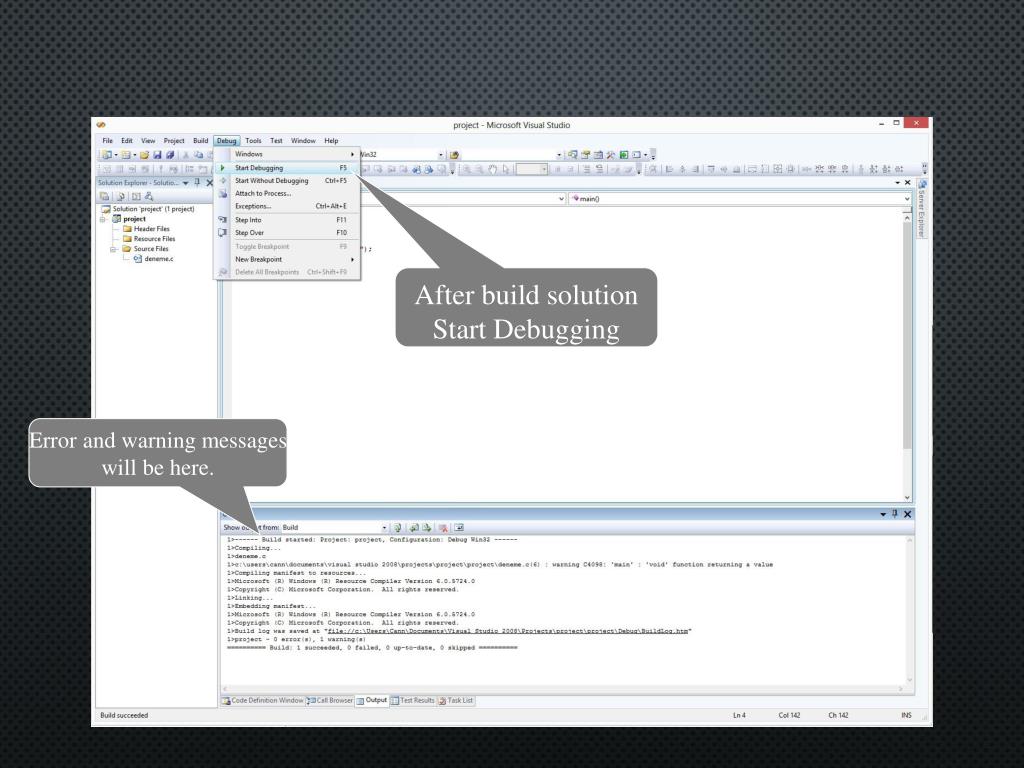This screenshot has width=1024, height=768.
Task: Click the Server Explorer side tab
Action: point(921,209)
